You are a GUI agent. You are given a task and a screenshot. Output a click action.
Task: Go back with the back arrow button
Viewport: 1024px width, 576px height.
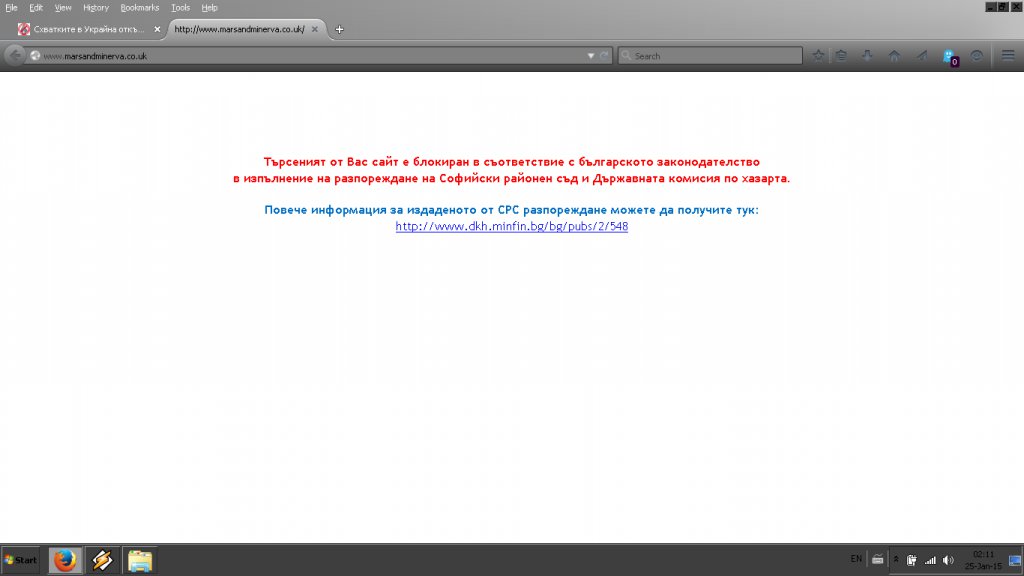click(15, 56)
